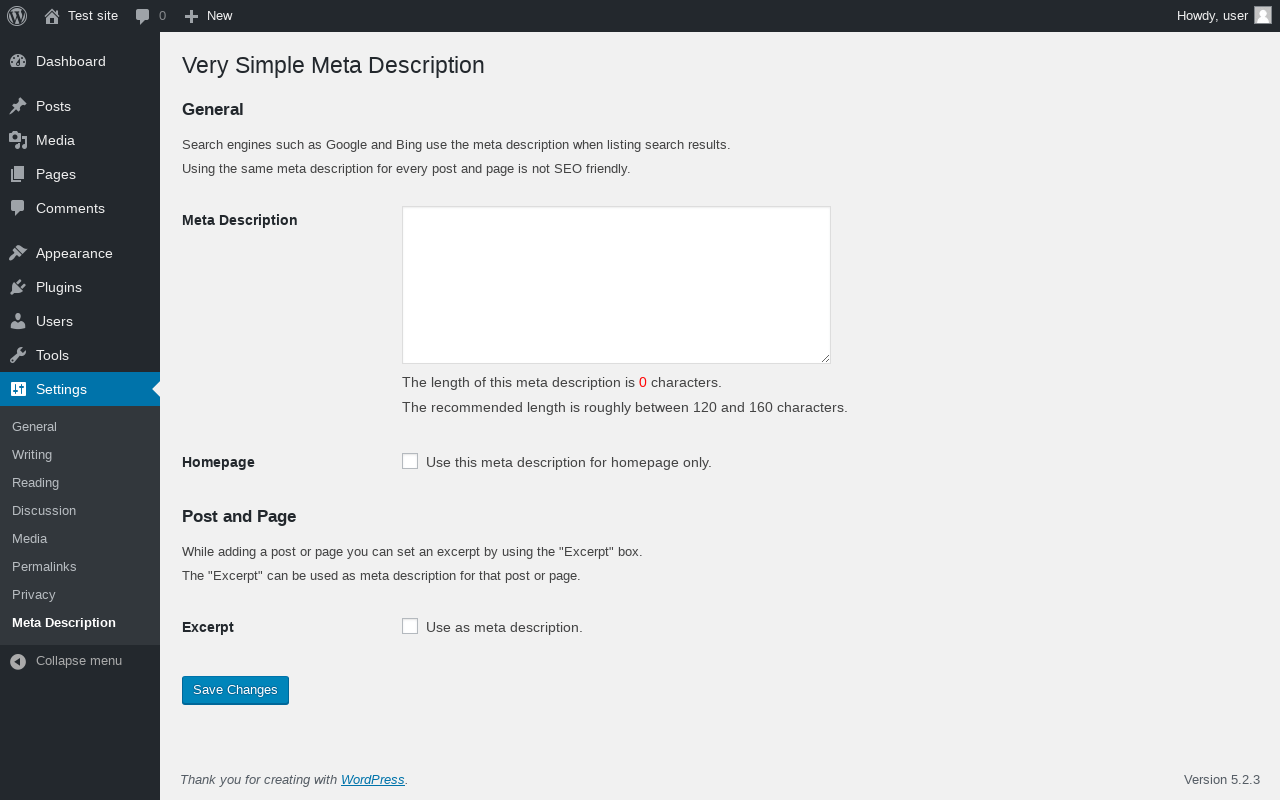Click the Tools wrench icon

(18, 355)
